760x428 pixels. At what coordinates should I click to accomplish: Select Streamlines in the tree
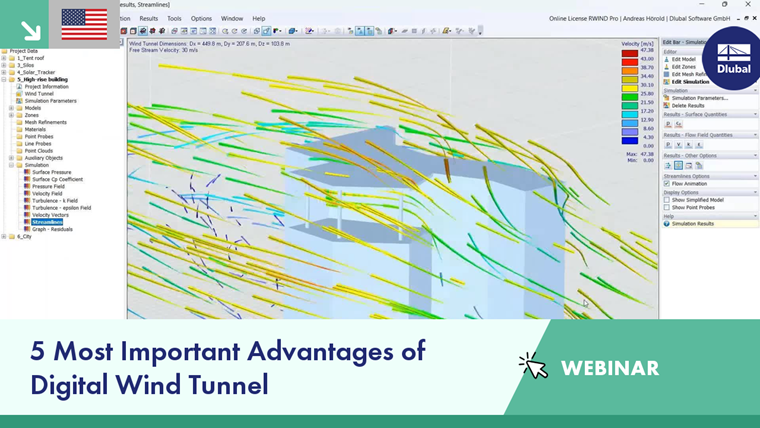(x=47, y=222)
